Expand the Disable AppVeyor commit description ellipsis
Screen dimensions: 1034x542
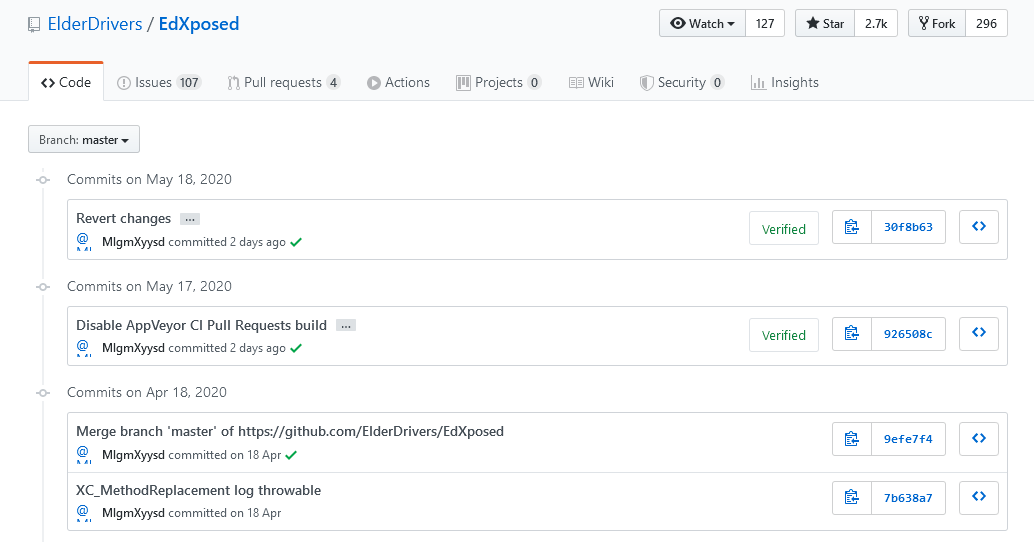click(x=346, y=326)
